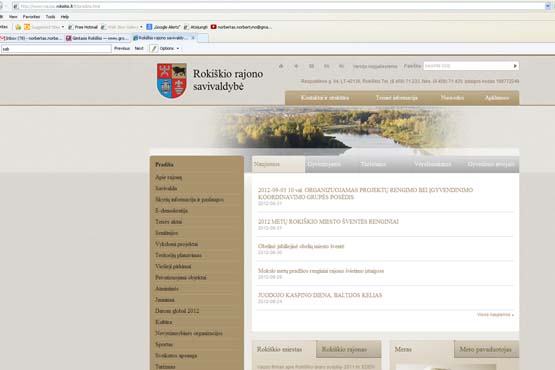The image size is (555, 370).
Task: Open the Teisinė informacija navigation item
Action: [x=396, y=98]
